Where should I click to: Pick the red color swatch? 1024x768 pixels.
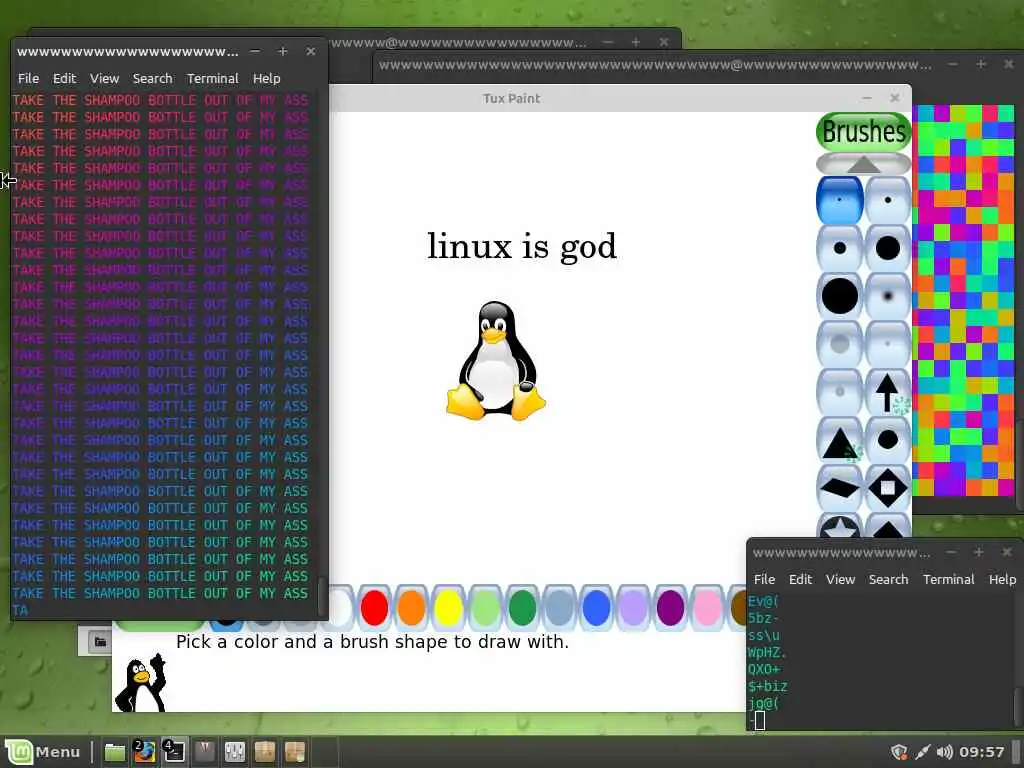[374, 607]
